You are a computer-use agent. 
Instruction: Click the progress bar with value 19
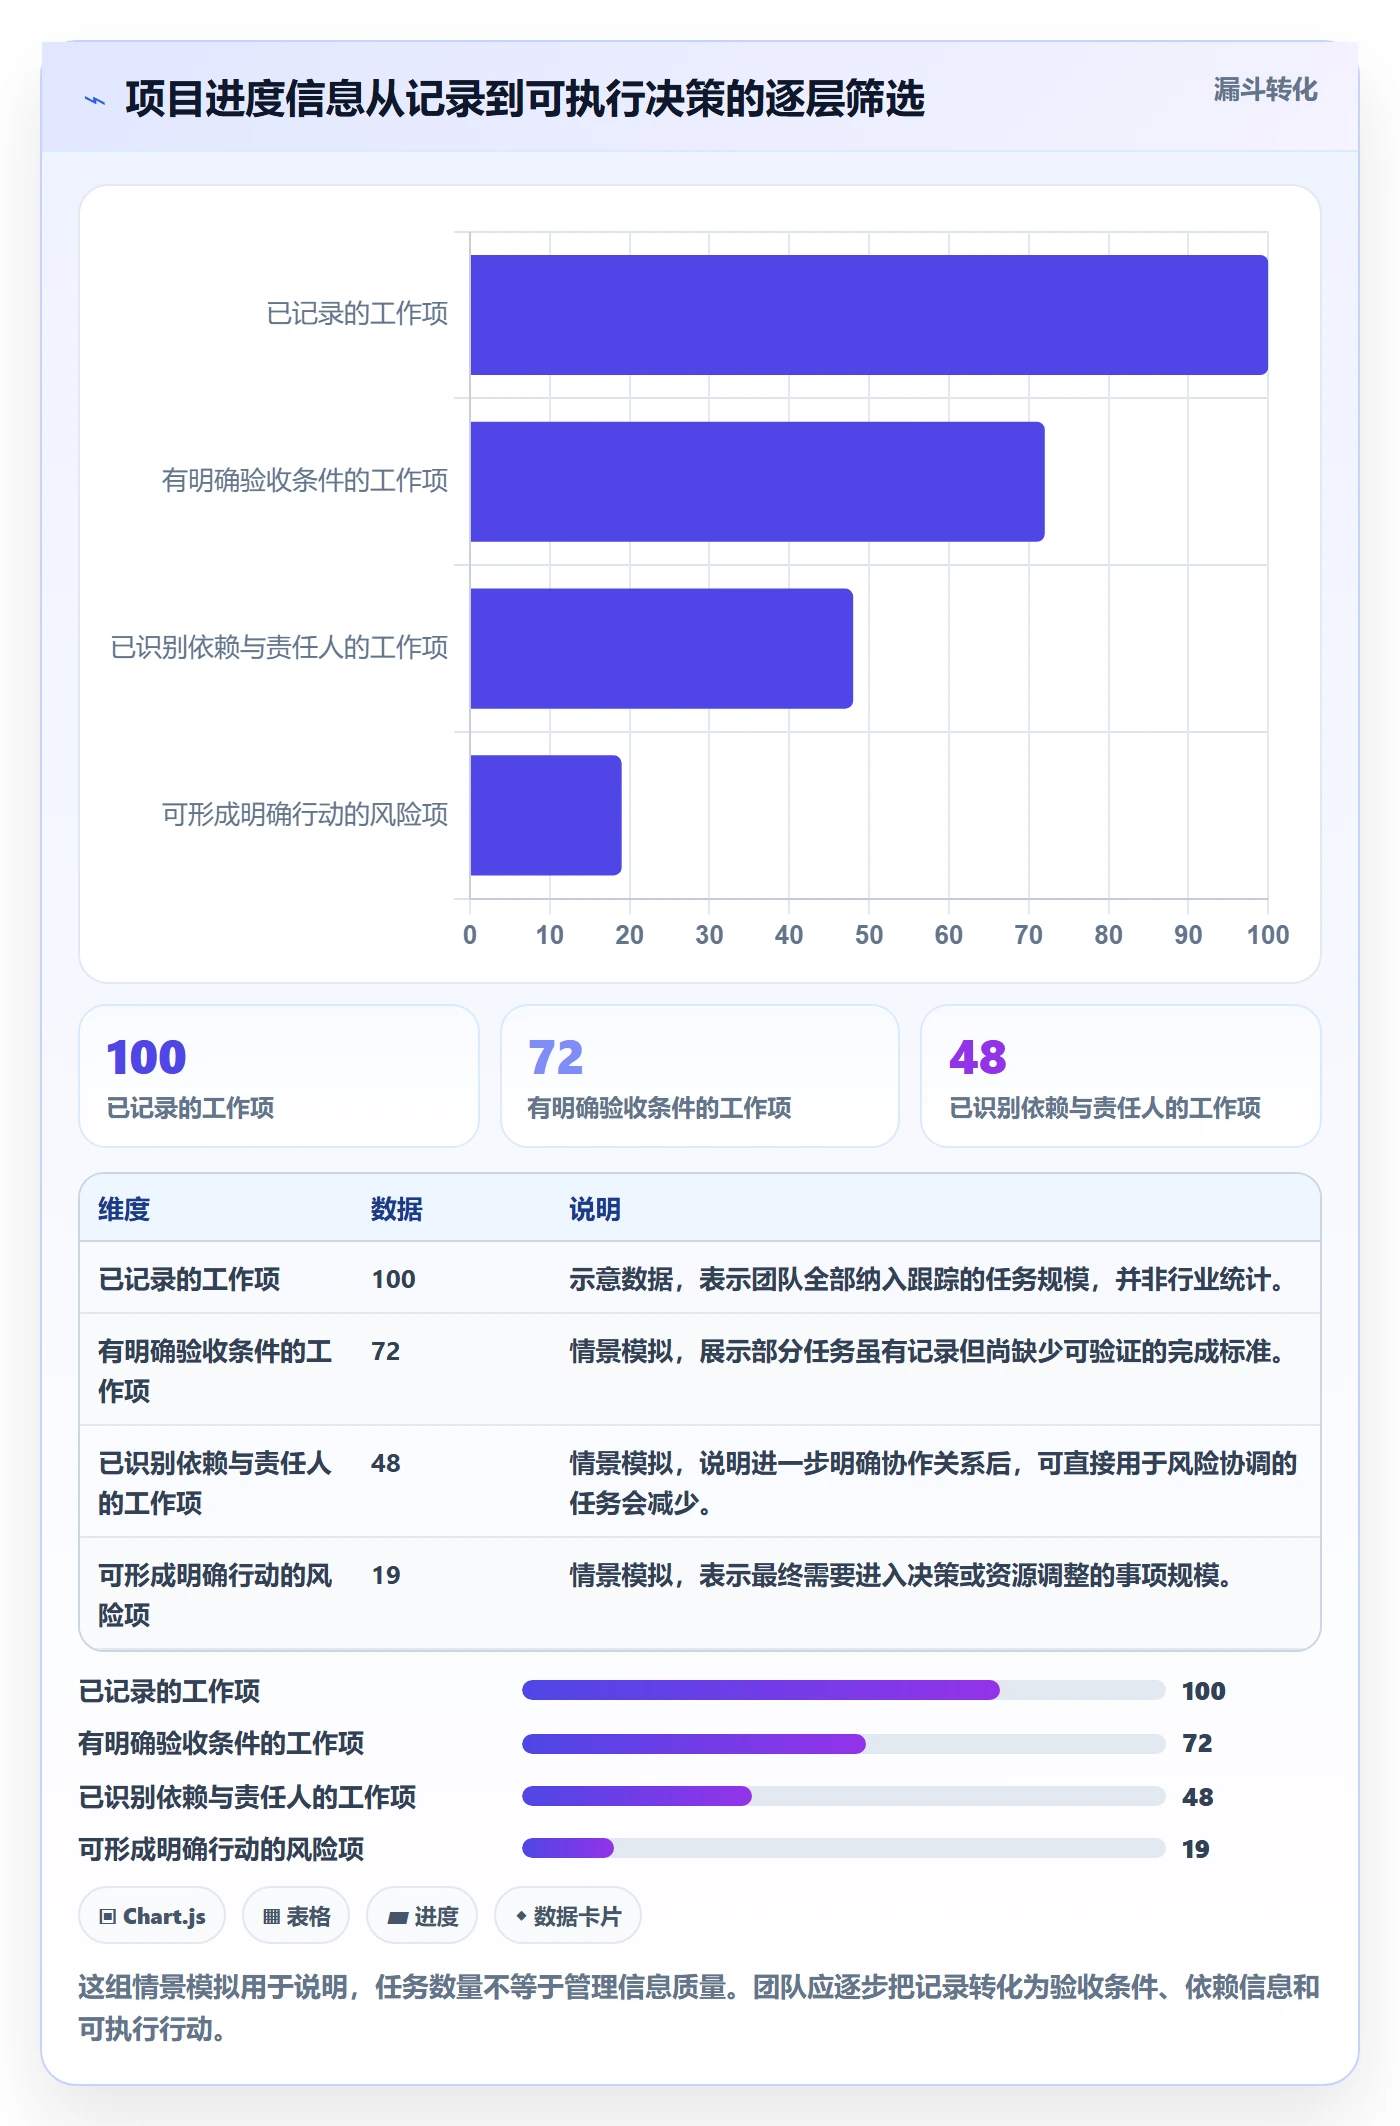coord(843,1848)
